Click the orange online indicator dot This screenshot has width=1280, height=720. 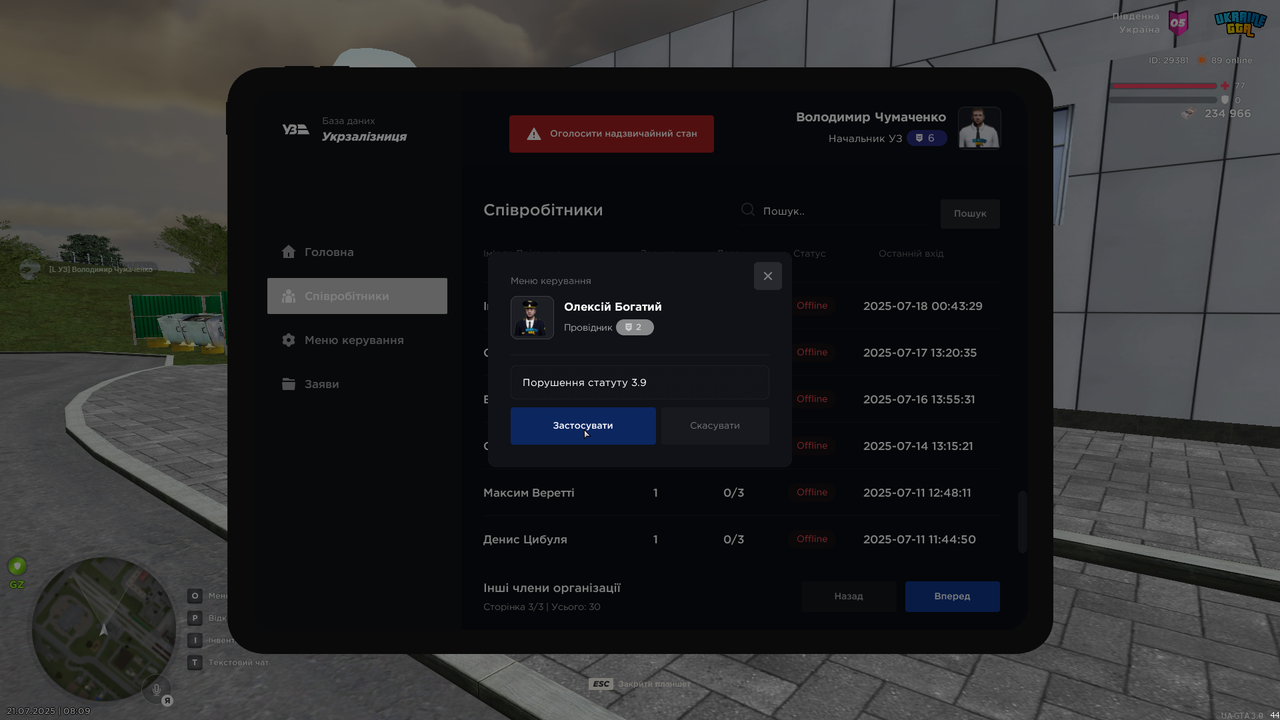[x=1202, y=60]
